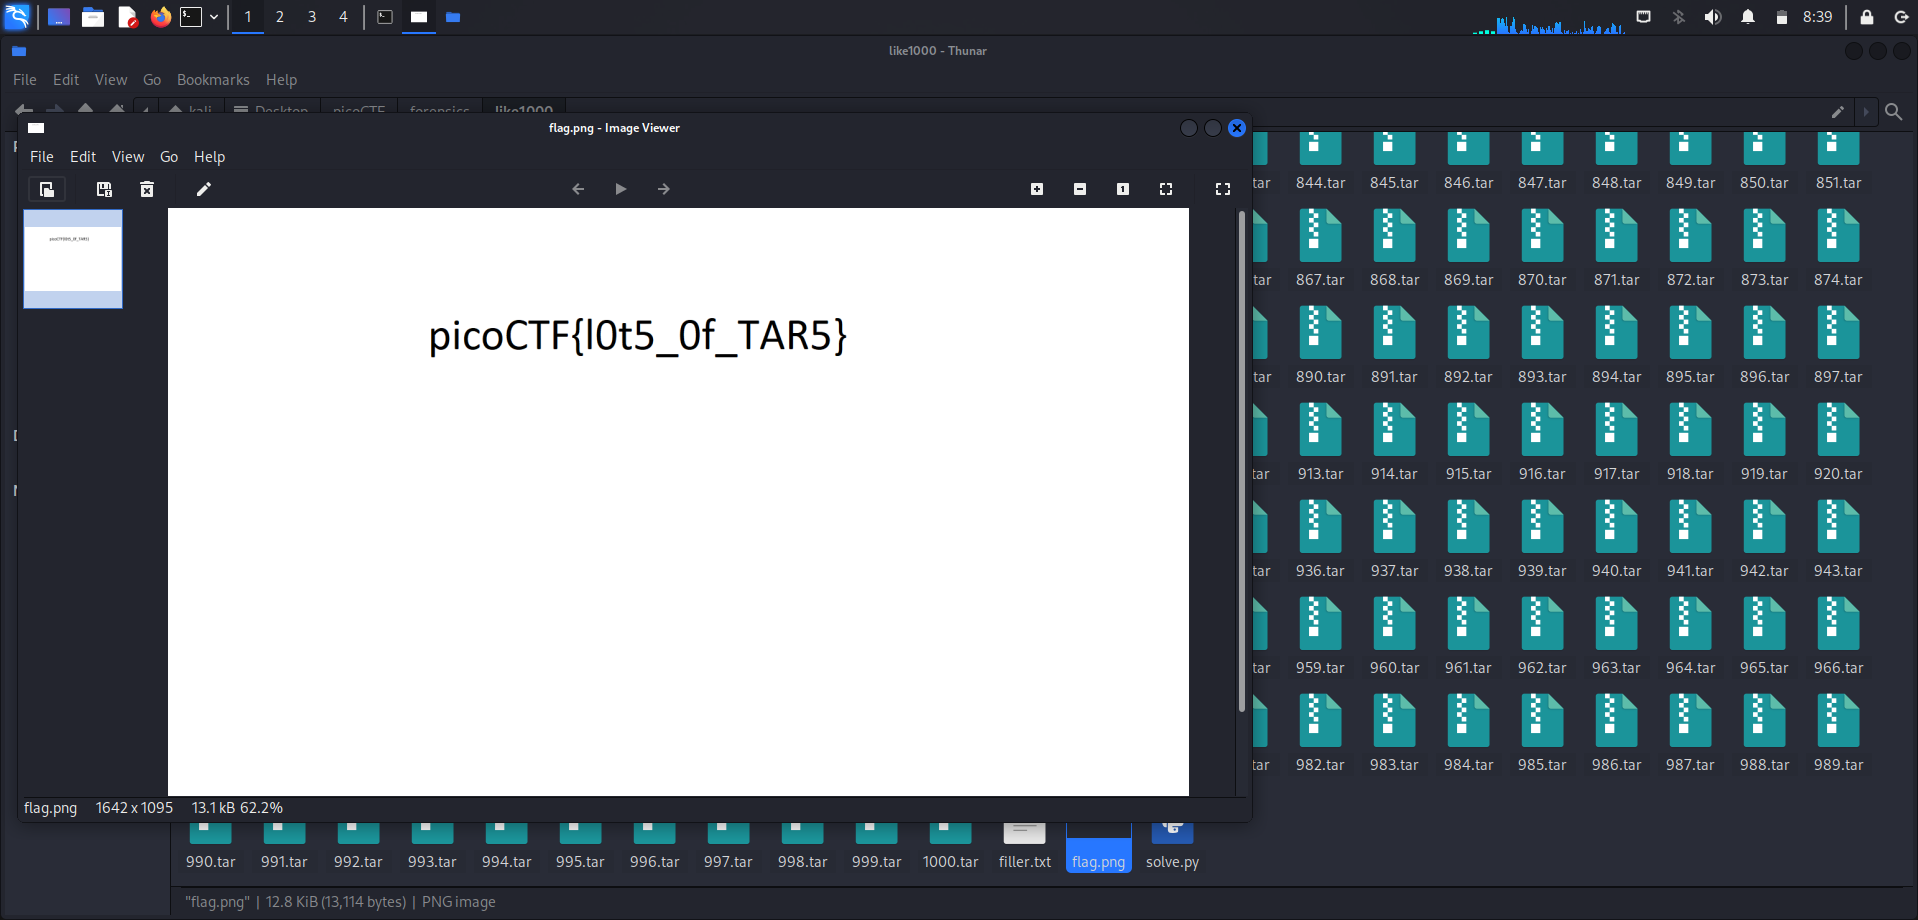Image resolution: width=1918 pixels, height=920 pixels.
Task: Delete image using trash toolbar icon
Action: coord(147,189)
